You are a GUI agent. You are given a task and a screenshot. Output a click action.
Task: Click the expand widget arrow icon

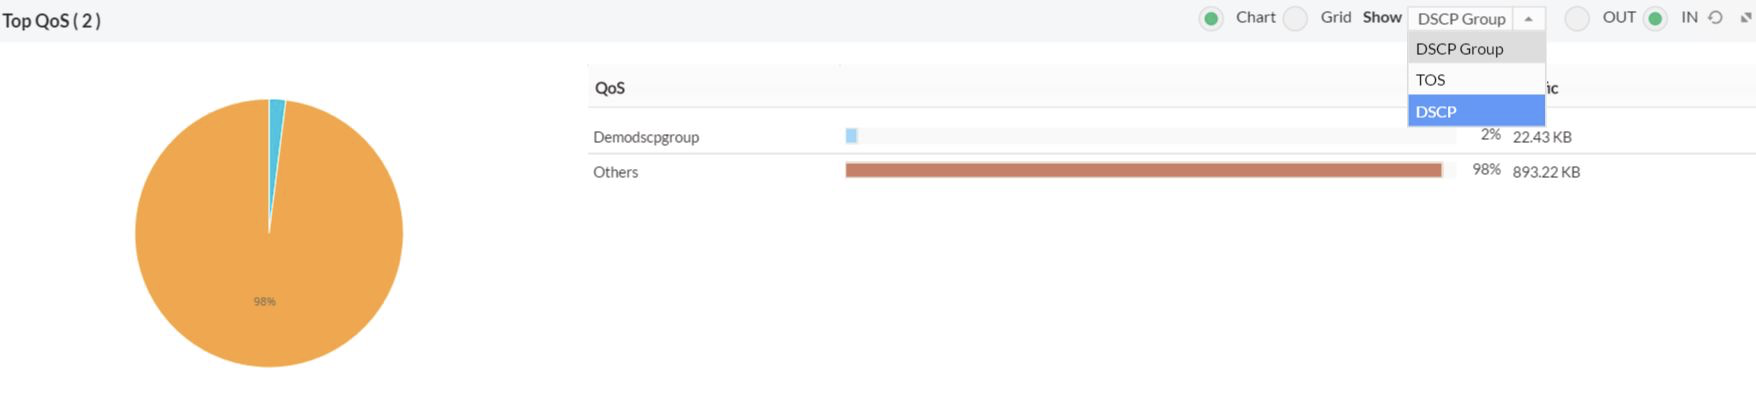click(1746, 18)
